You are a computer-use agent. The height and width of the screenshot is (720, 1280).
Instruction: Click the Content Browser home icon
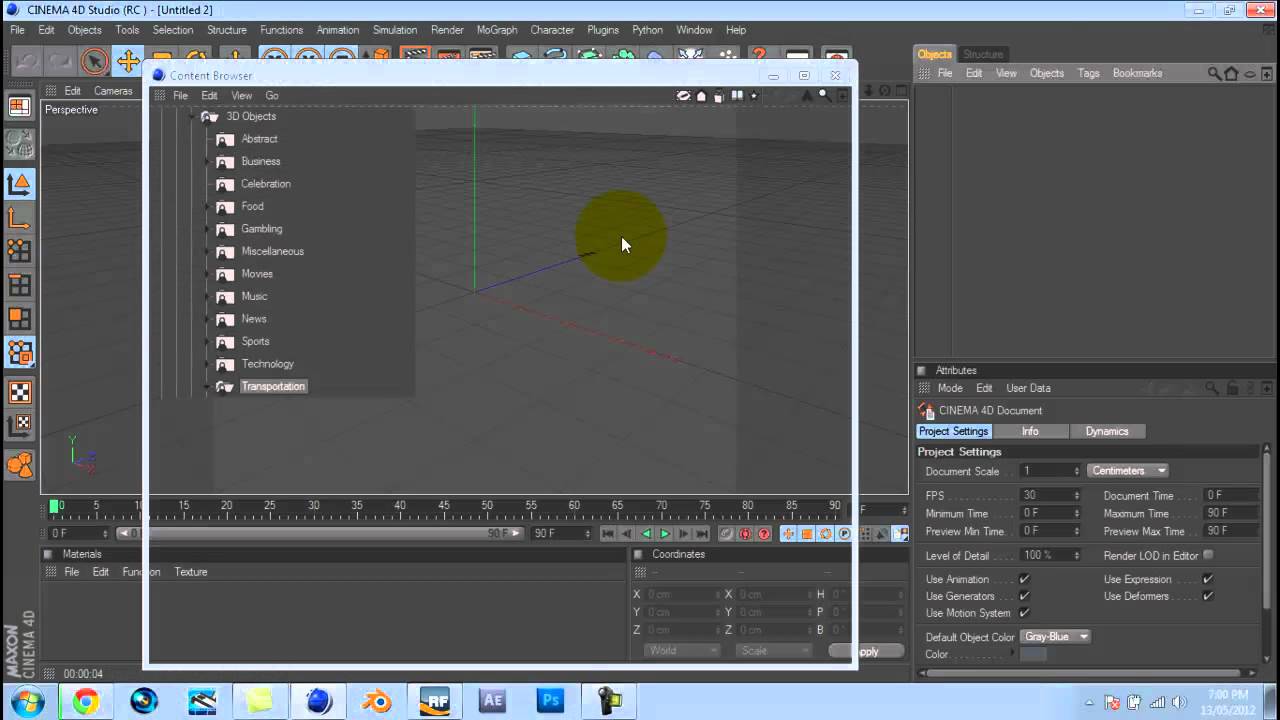701,96
